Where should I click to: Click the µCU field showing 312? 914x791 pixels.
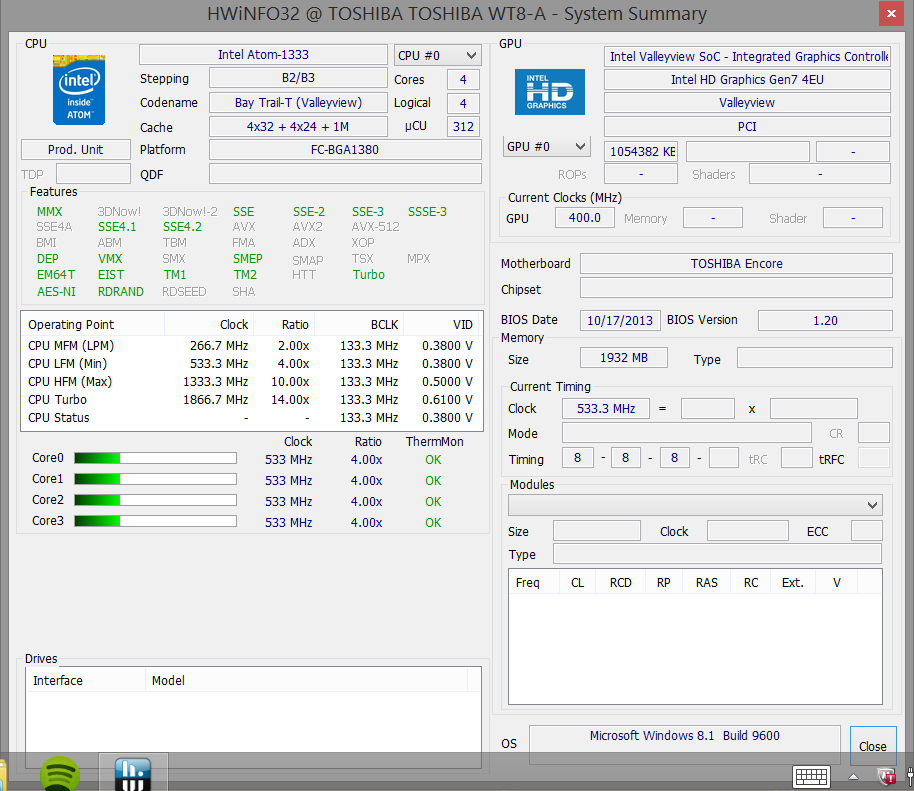tap(463, 126)
